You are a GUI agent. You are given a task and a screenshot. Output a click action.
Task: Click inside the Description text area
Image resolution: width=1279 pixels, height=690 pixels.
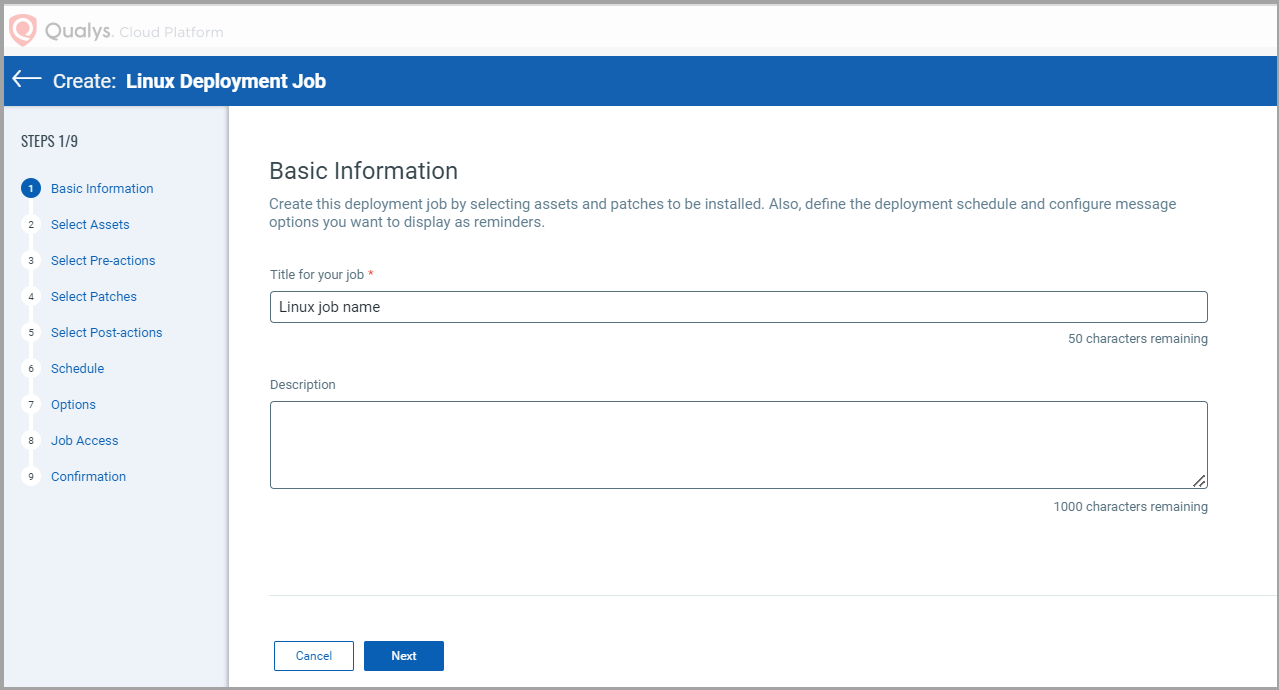pos(738,445)
